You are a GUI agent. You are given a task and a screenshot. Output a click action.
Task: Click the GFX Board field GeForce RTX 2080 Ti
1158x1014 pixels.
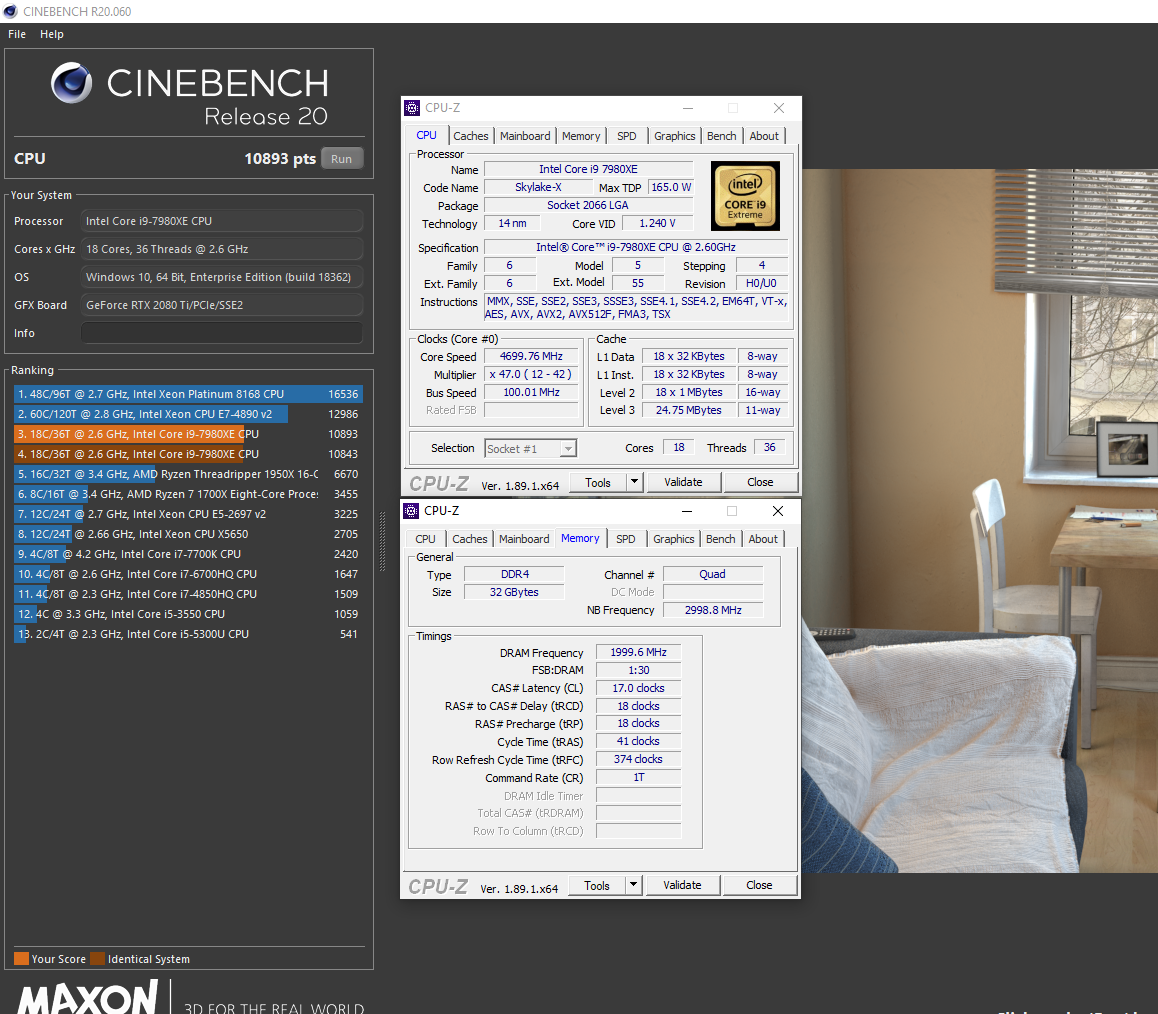pyautogui.click(x=222, y=305)
